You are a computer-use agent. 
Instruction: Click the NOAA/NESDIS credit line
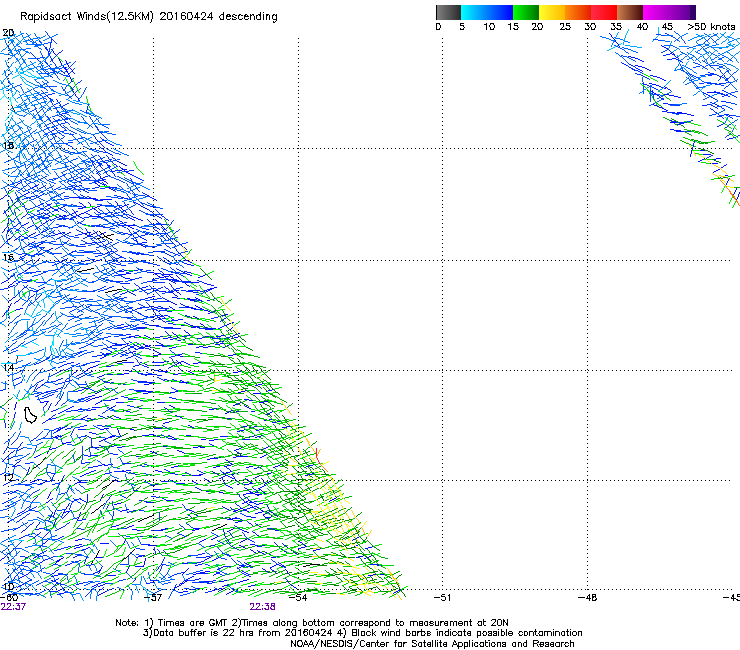[432, 644]
